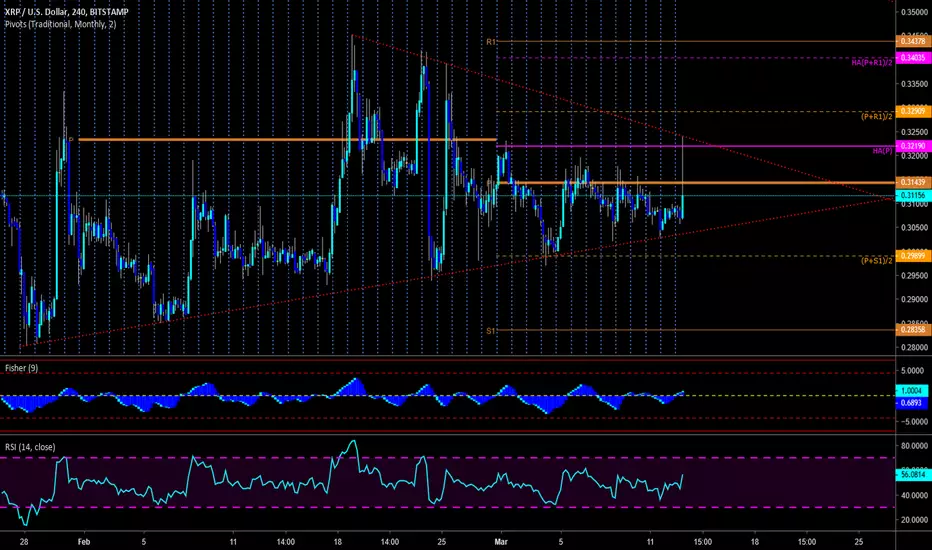Select the (P+S1)/2 line label
The width and height of the screenshot is (932, 550).
tap(876, 261)
